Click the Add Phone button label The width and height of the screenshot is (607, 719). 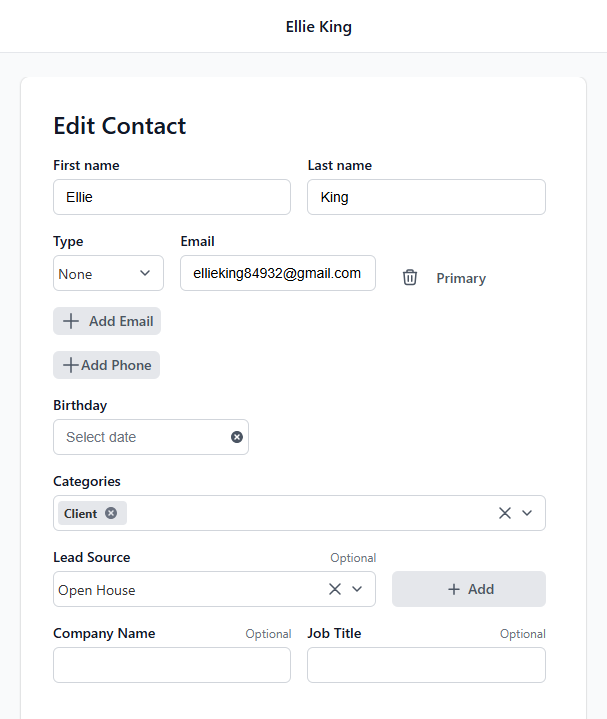116,365
